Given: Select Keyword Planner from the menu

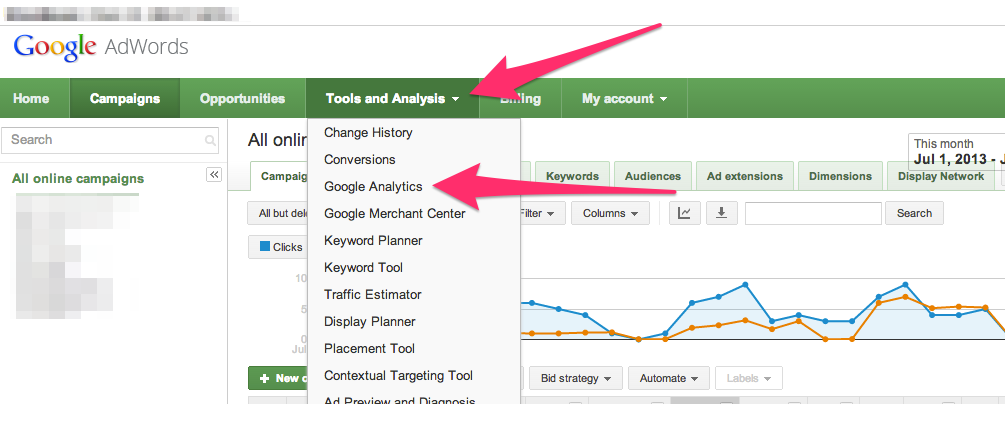Looking at the screenshot, I should click(x=373, y=240).
